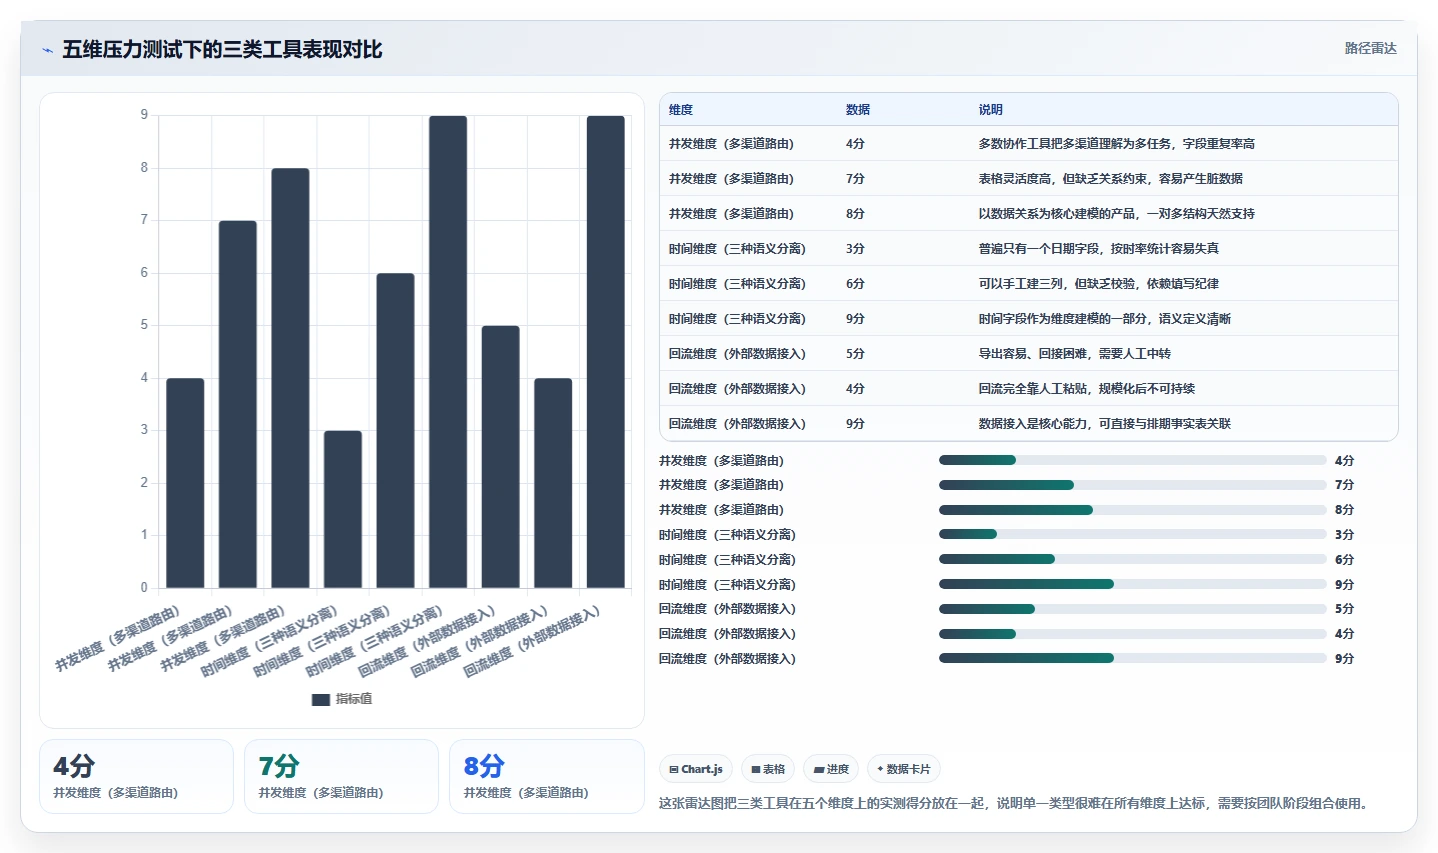The image size is (1438, 853).
Task: Click the 路径雷达 tag in the header
Action: tap(1370, 48)
